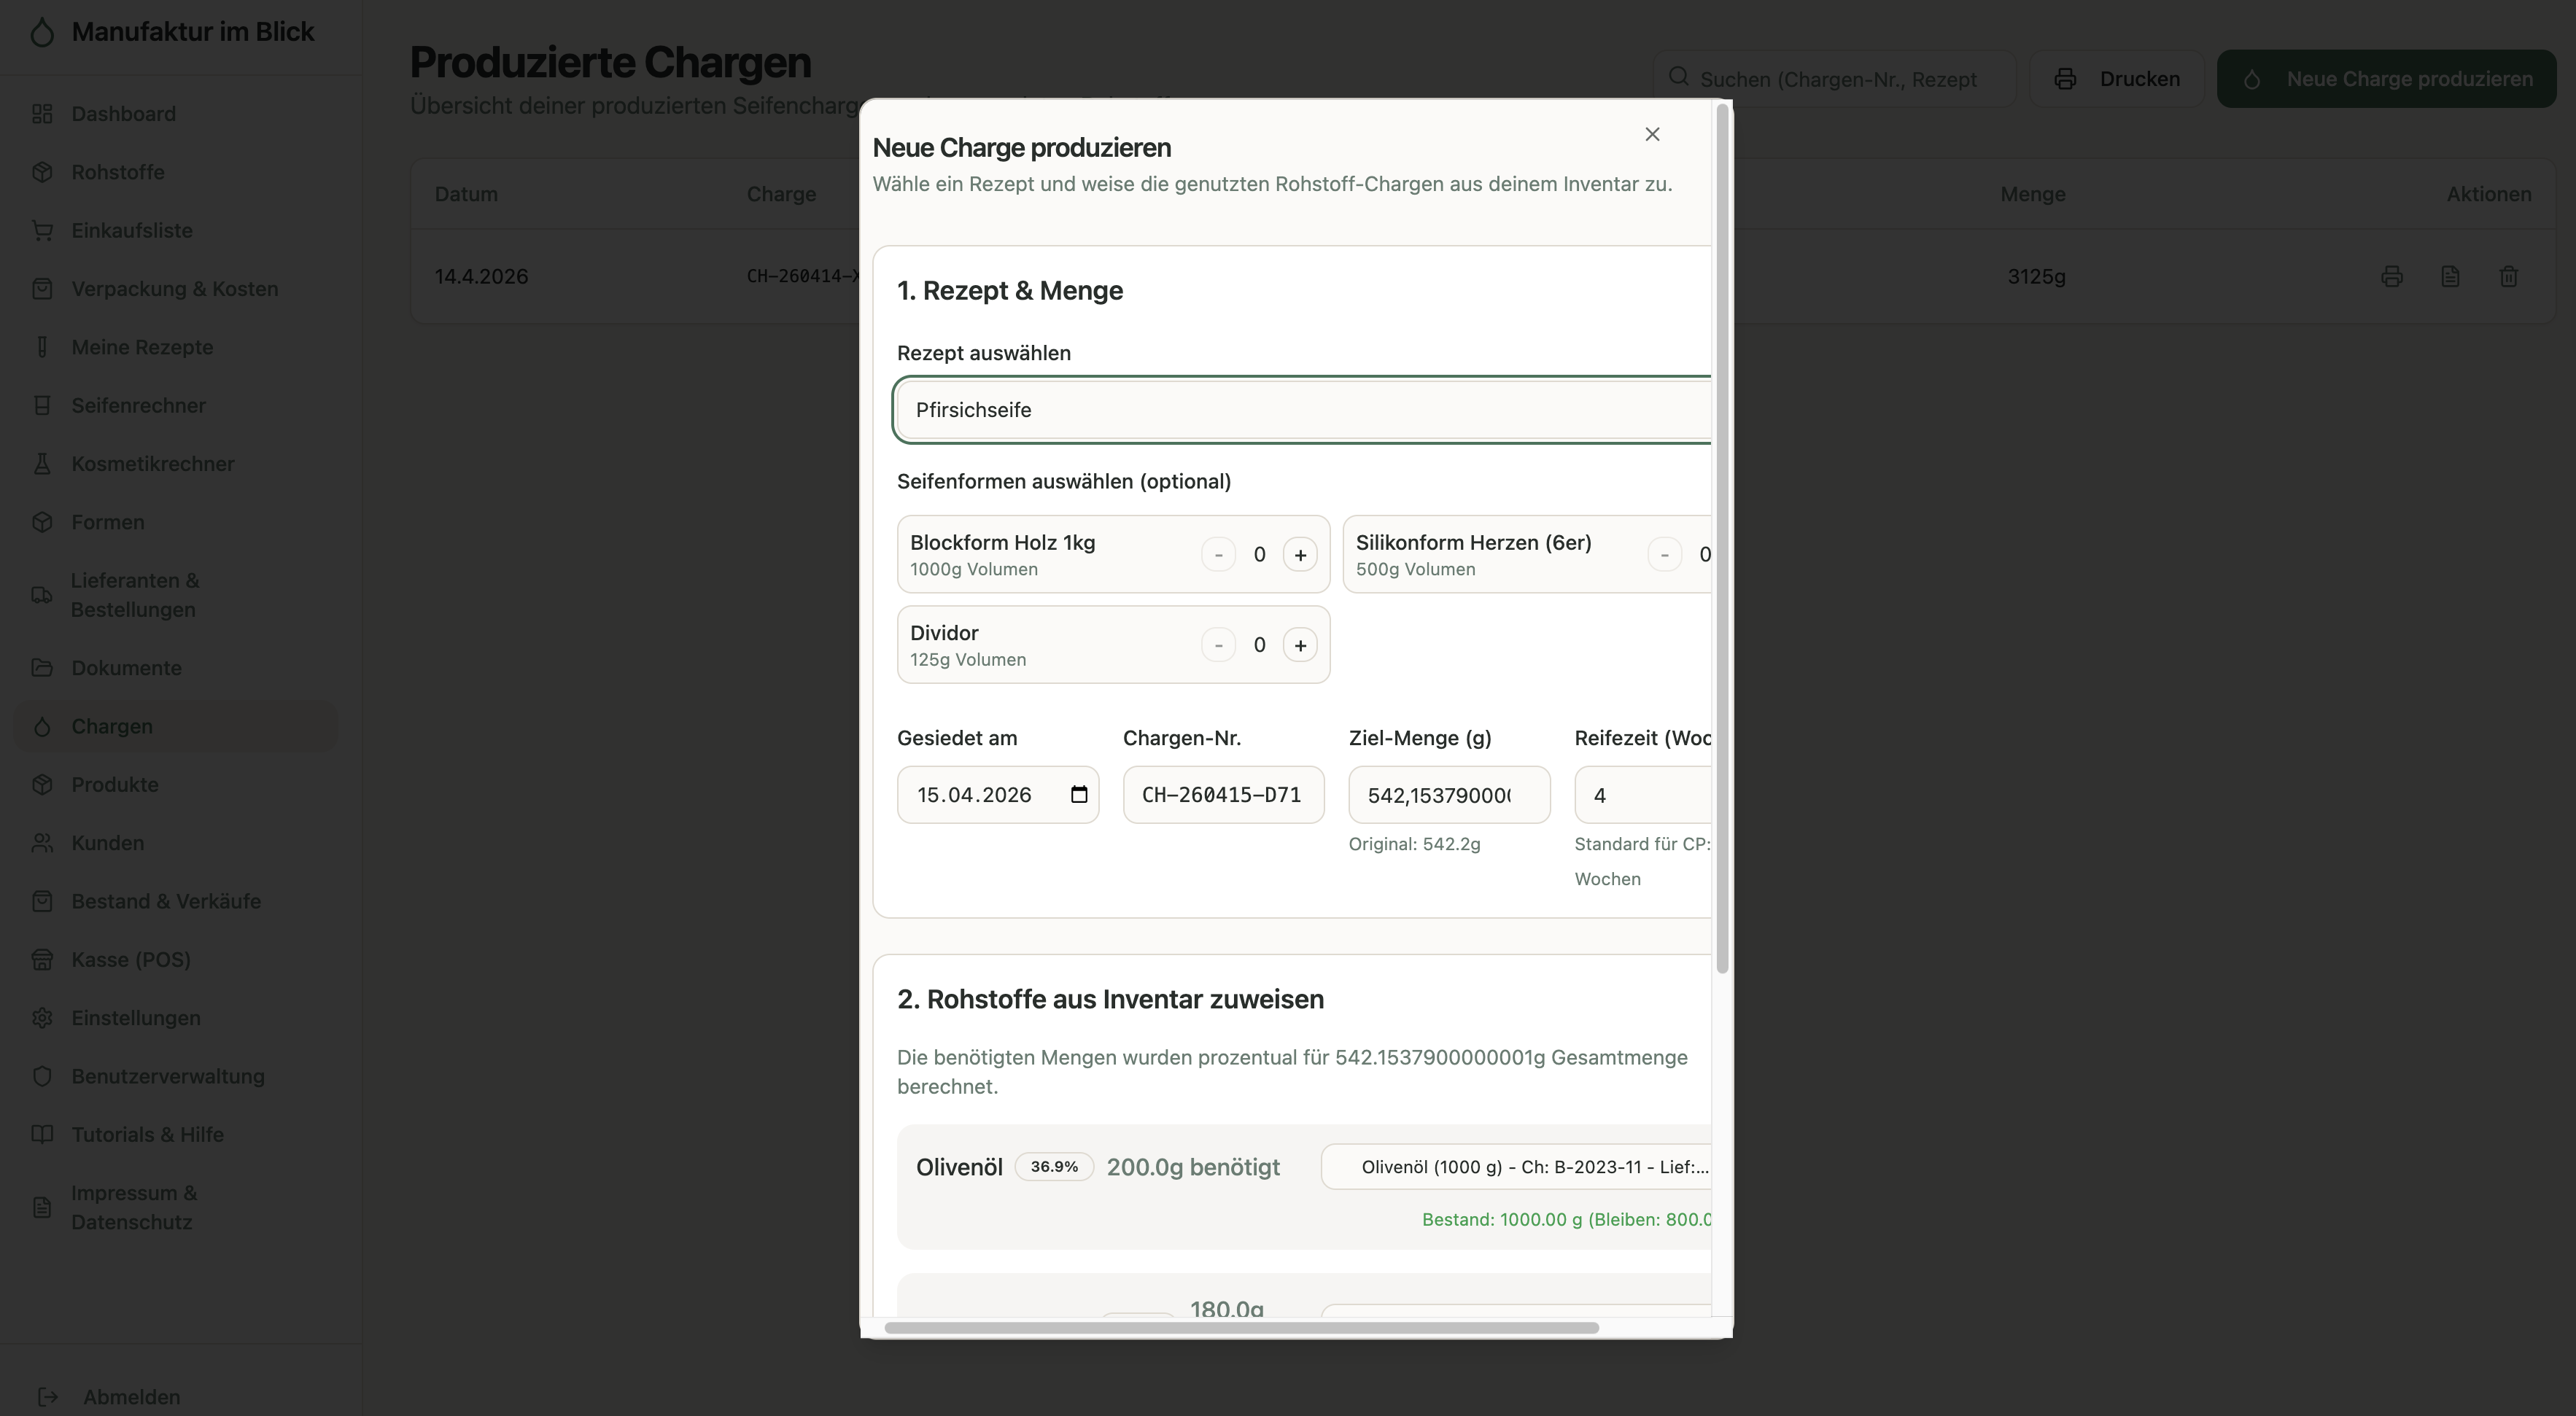Image resolution: width=2576 pixels, height=1416 pixels.
Task: Click the Einkaufsliste cart icon
Action: pyautogui.click(x=42, y=230)
